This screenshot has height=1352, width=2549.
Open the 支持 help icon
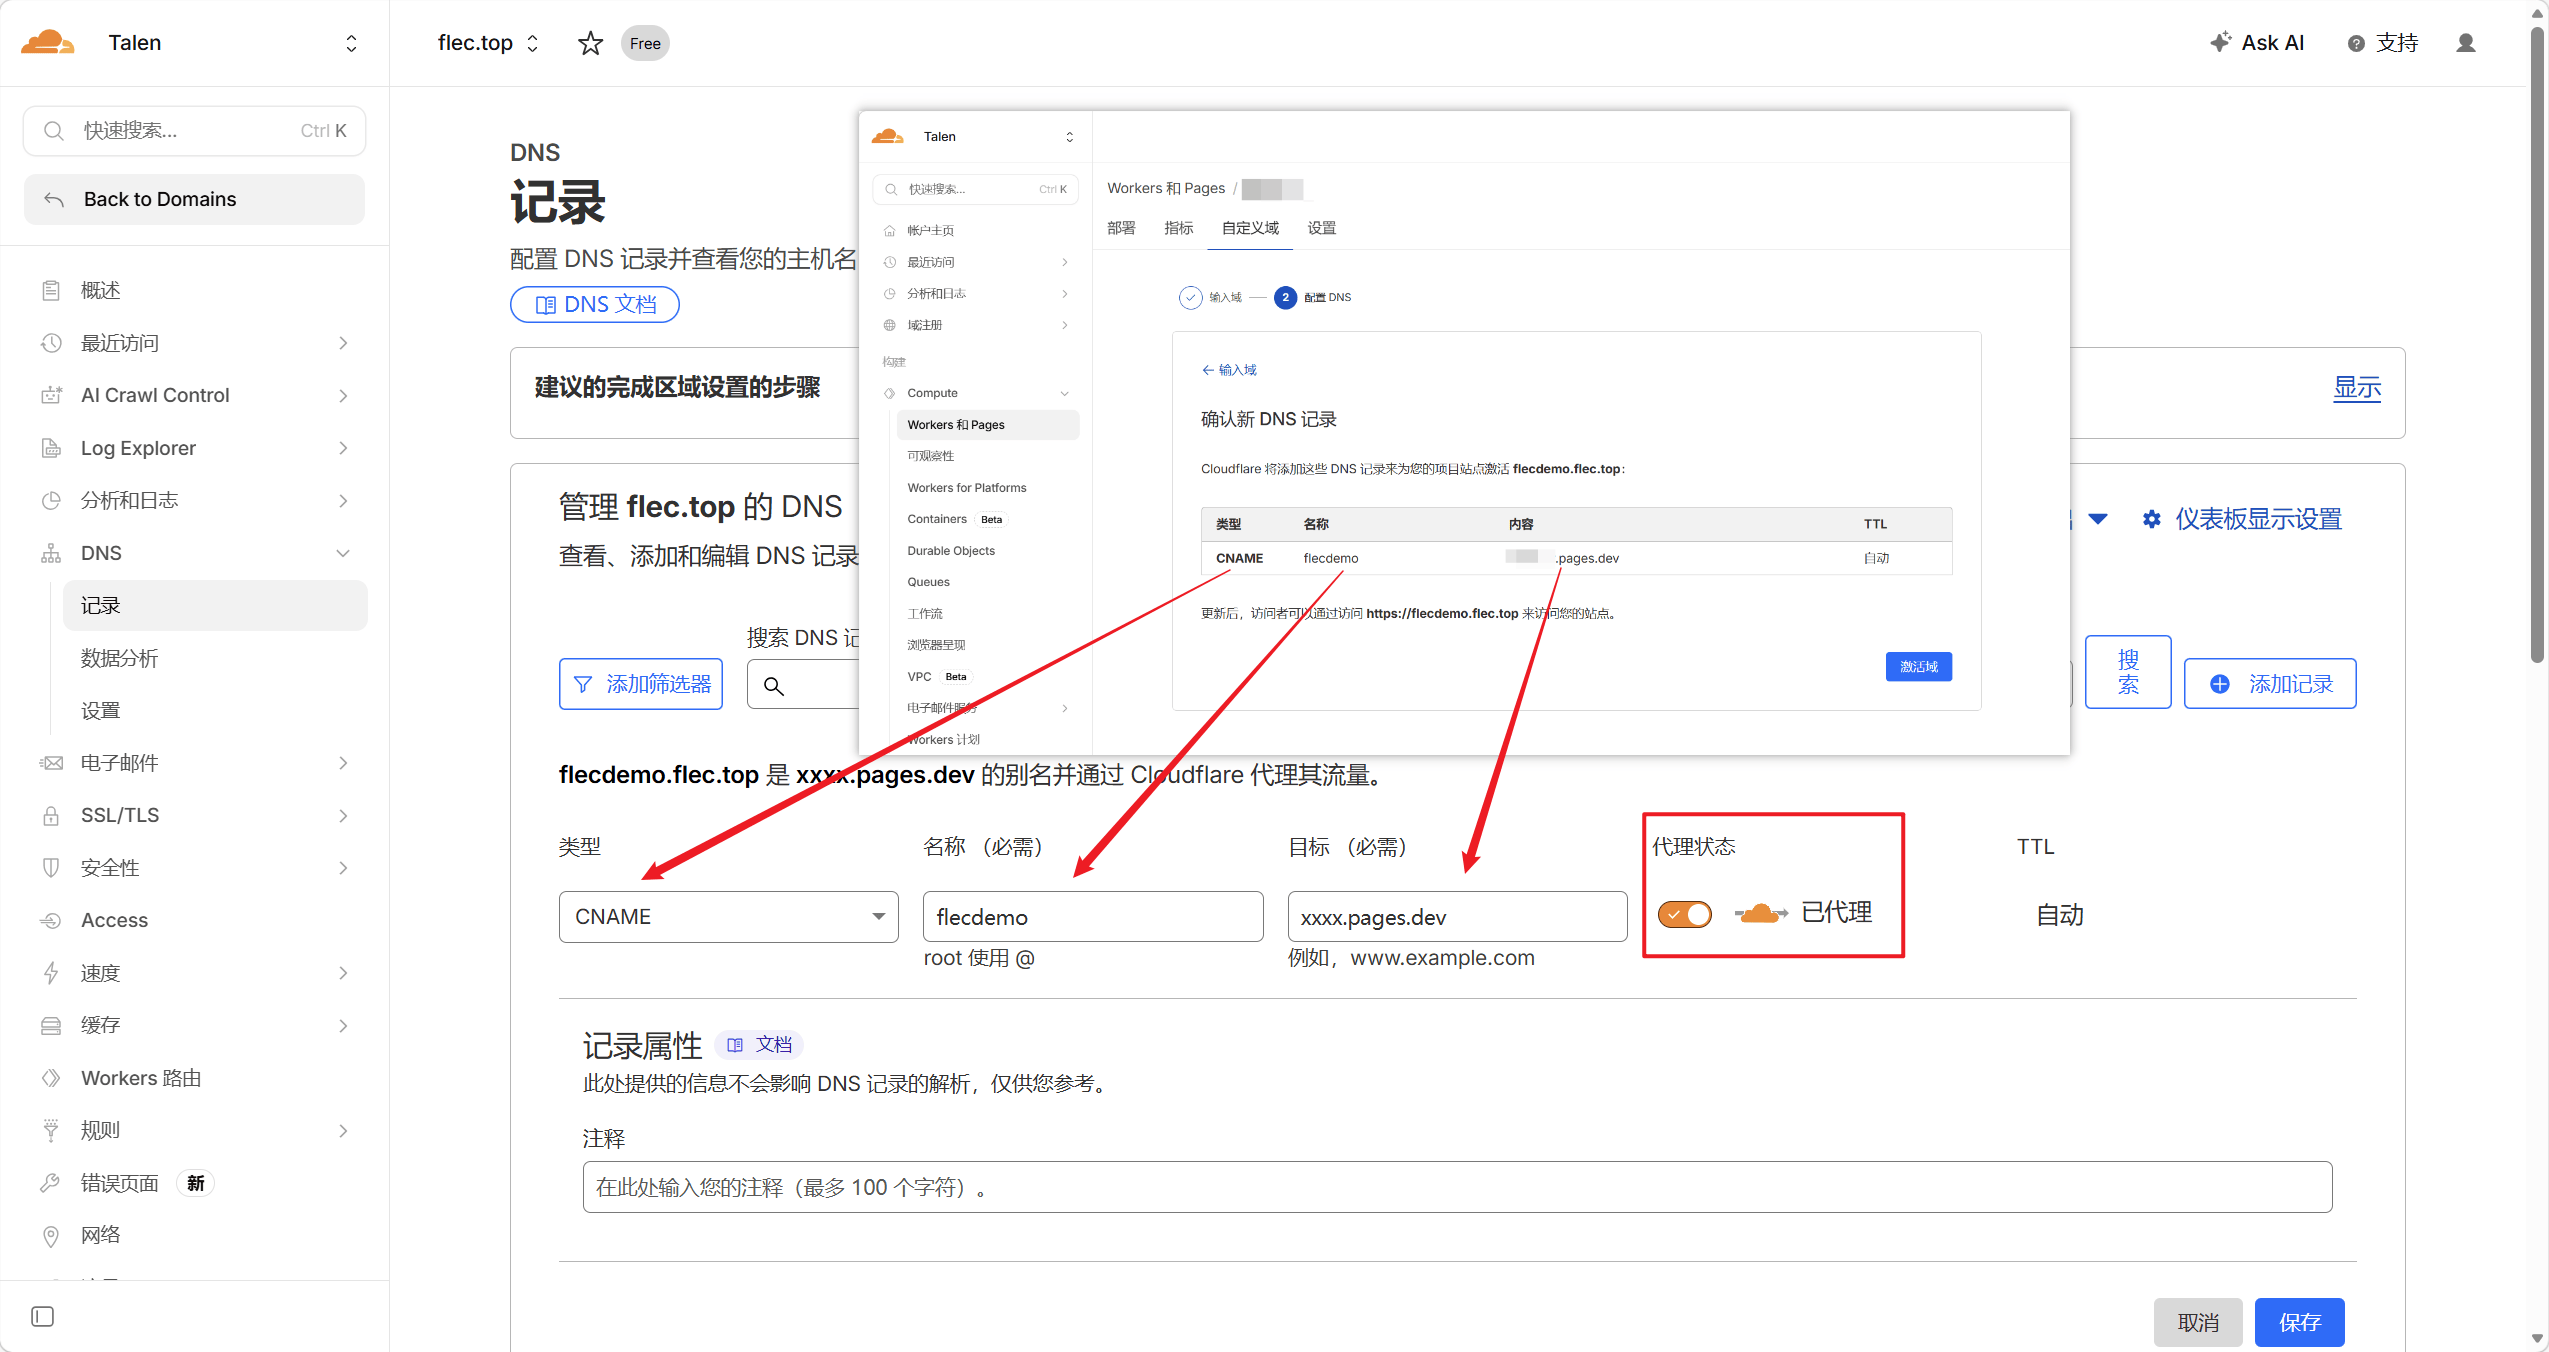2356,43
